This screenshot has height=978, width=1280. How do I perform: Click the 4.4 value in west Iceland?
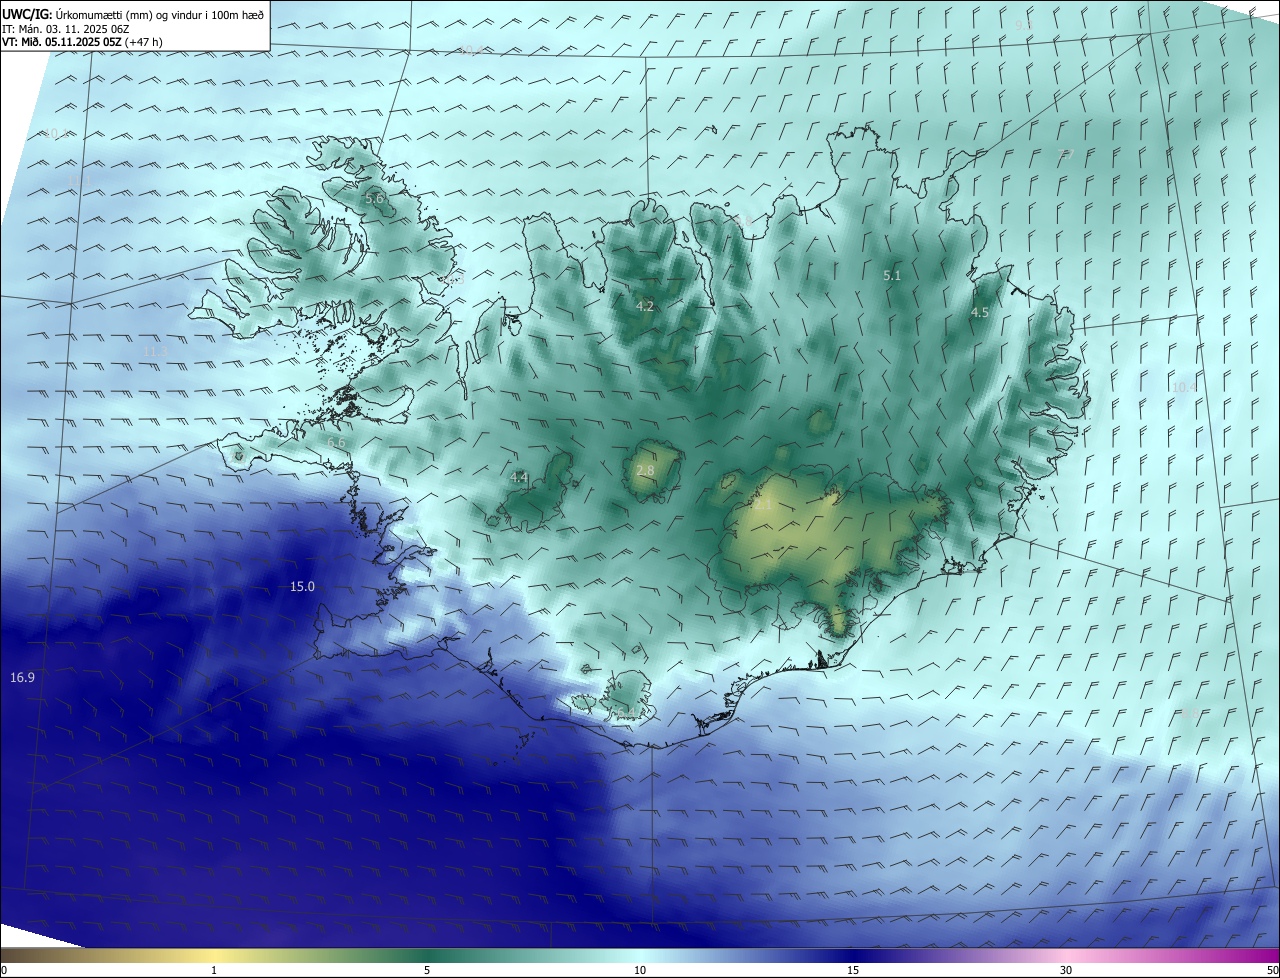click(518, 478)
